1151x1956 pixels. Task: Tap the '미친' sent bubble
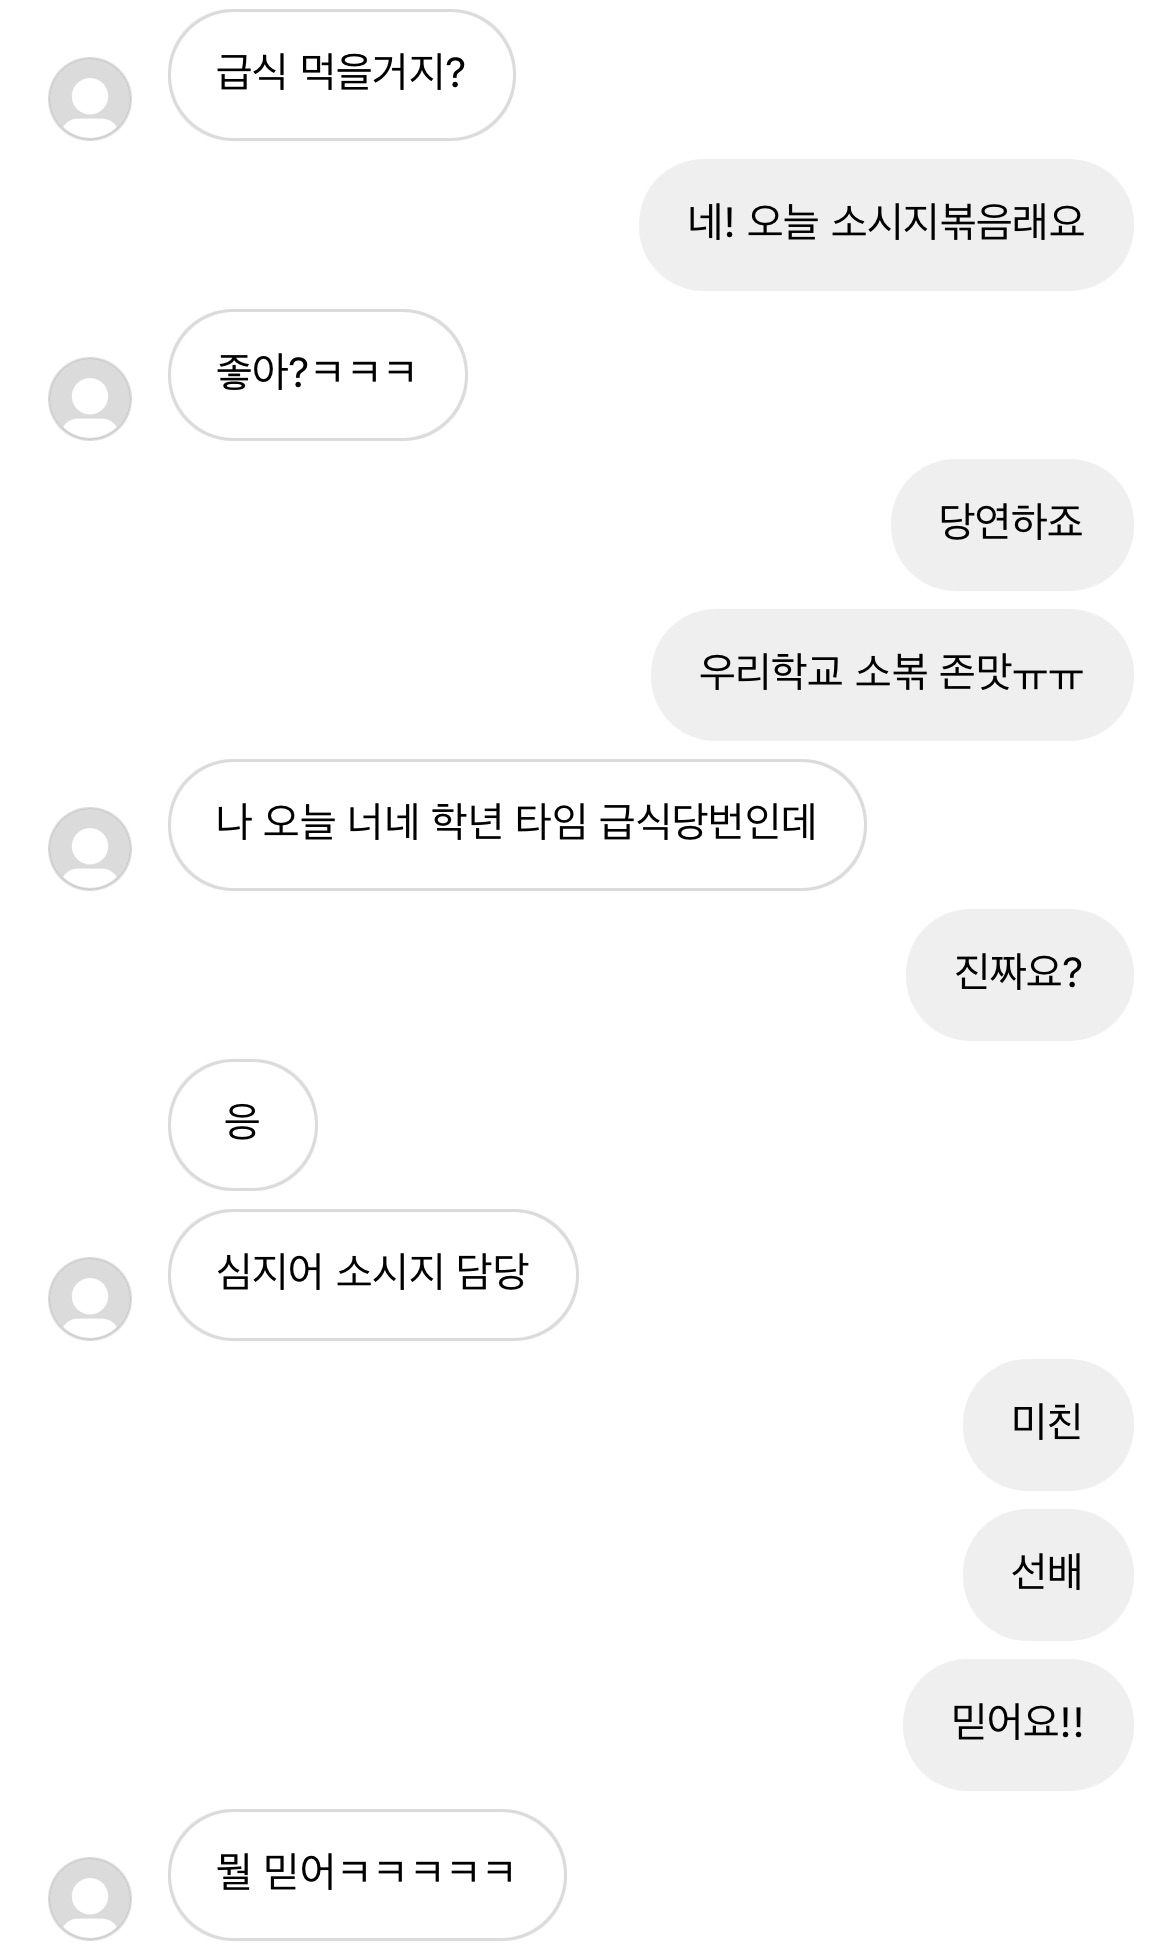click(x=1047, y=1425)
